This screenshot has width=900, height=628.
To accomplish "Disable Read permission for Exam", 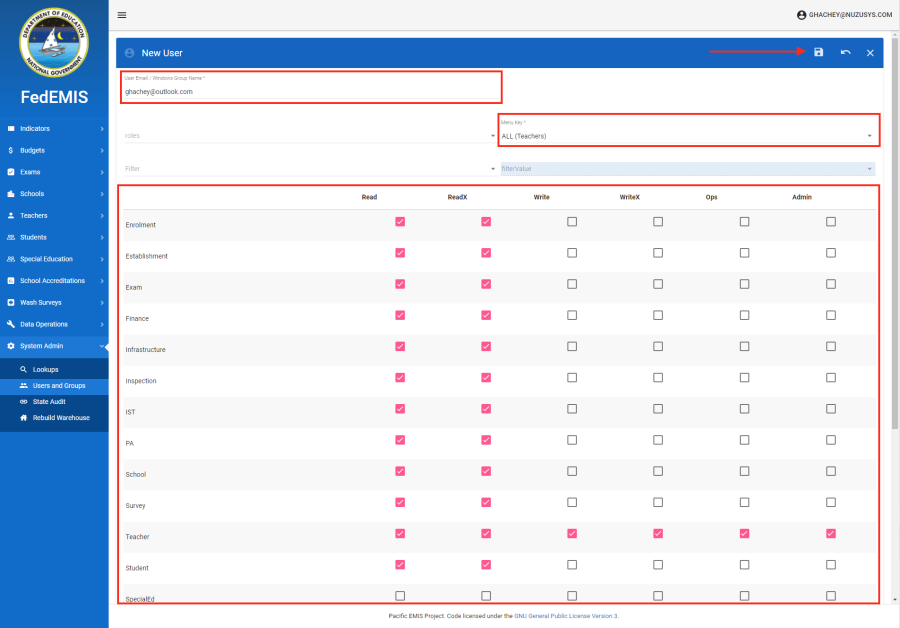I will tap(400, 284).
